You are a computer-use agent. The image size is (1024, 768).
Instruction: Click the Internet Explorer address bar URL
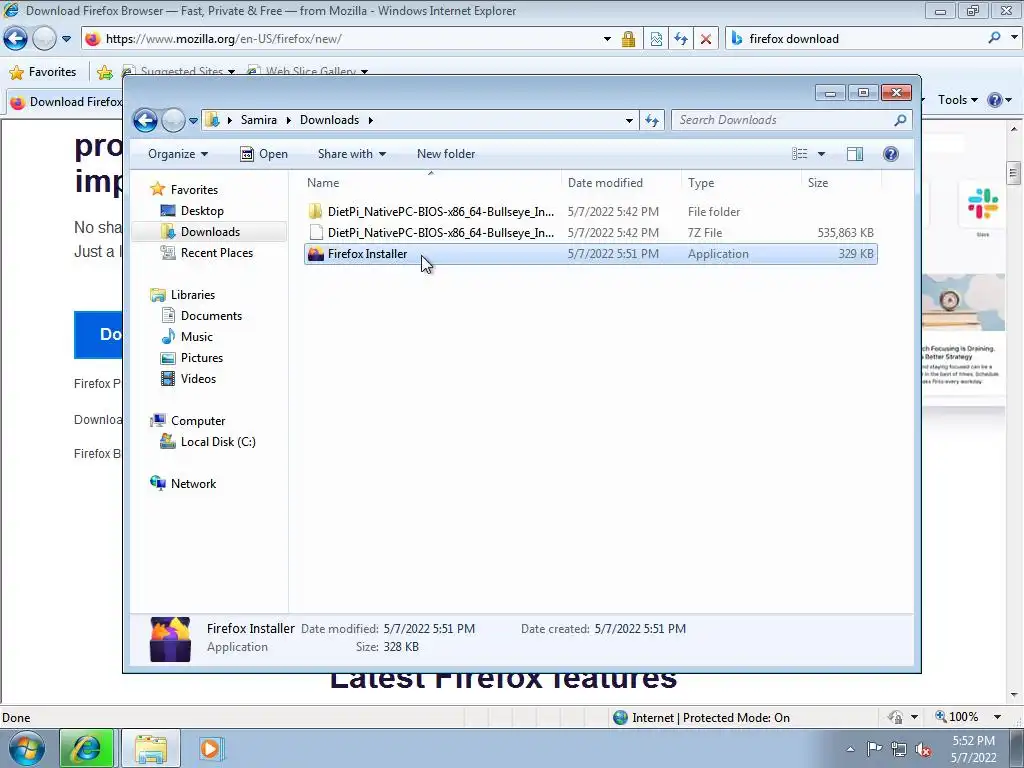pos(223,39)
